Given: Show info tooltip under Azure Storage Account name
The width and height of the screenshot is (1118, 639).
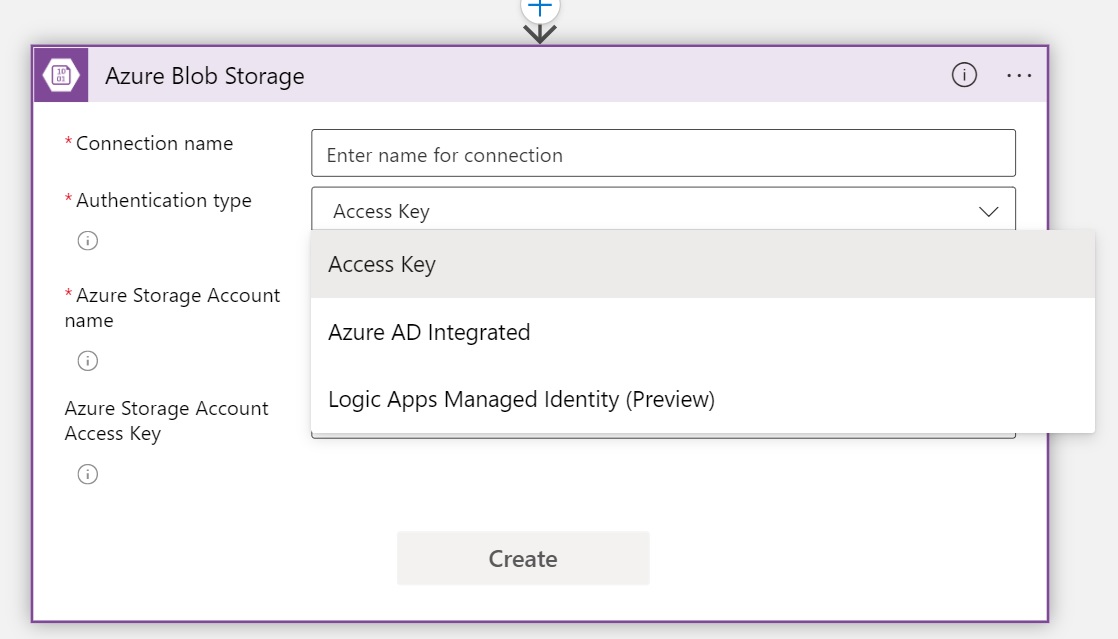Looking at the screenshot, I should point(88,361).
